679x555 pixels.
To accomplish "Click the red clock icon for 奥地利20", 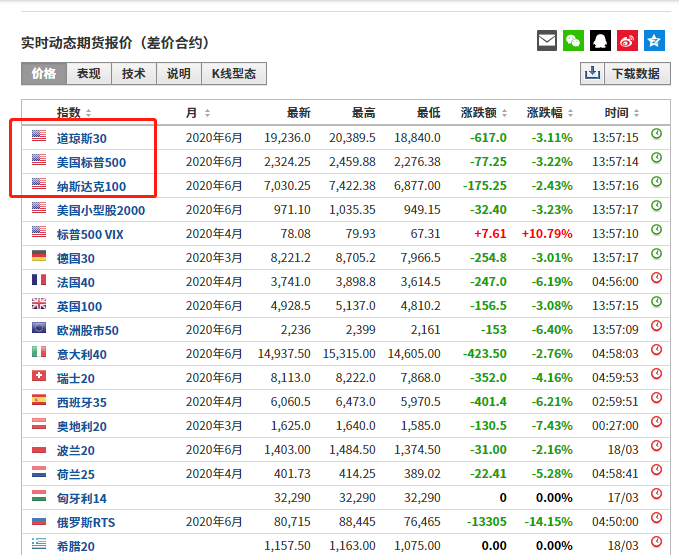I will [656, 422].
